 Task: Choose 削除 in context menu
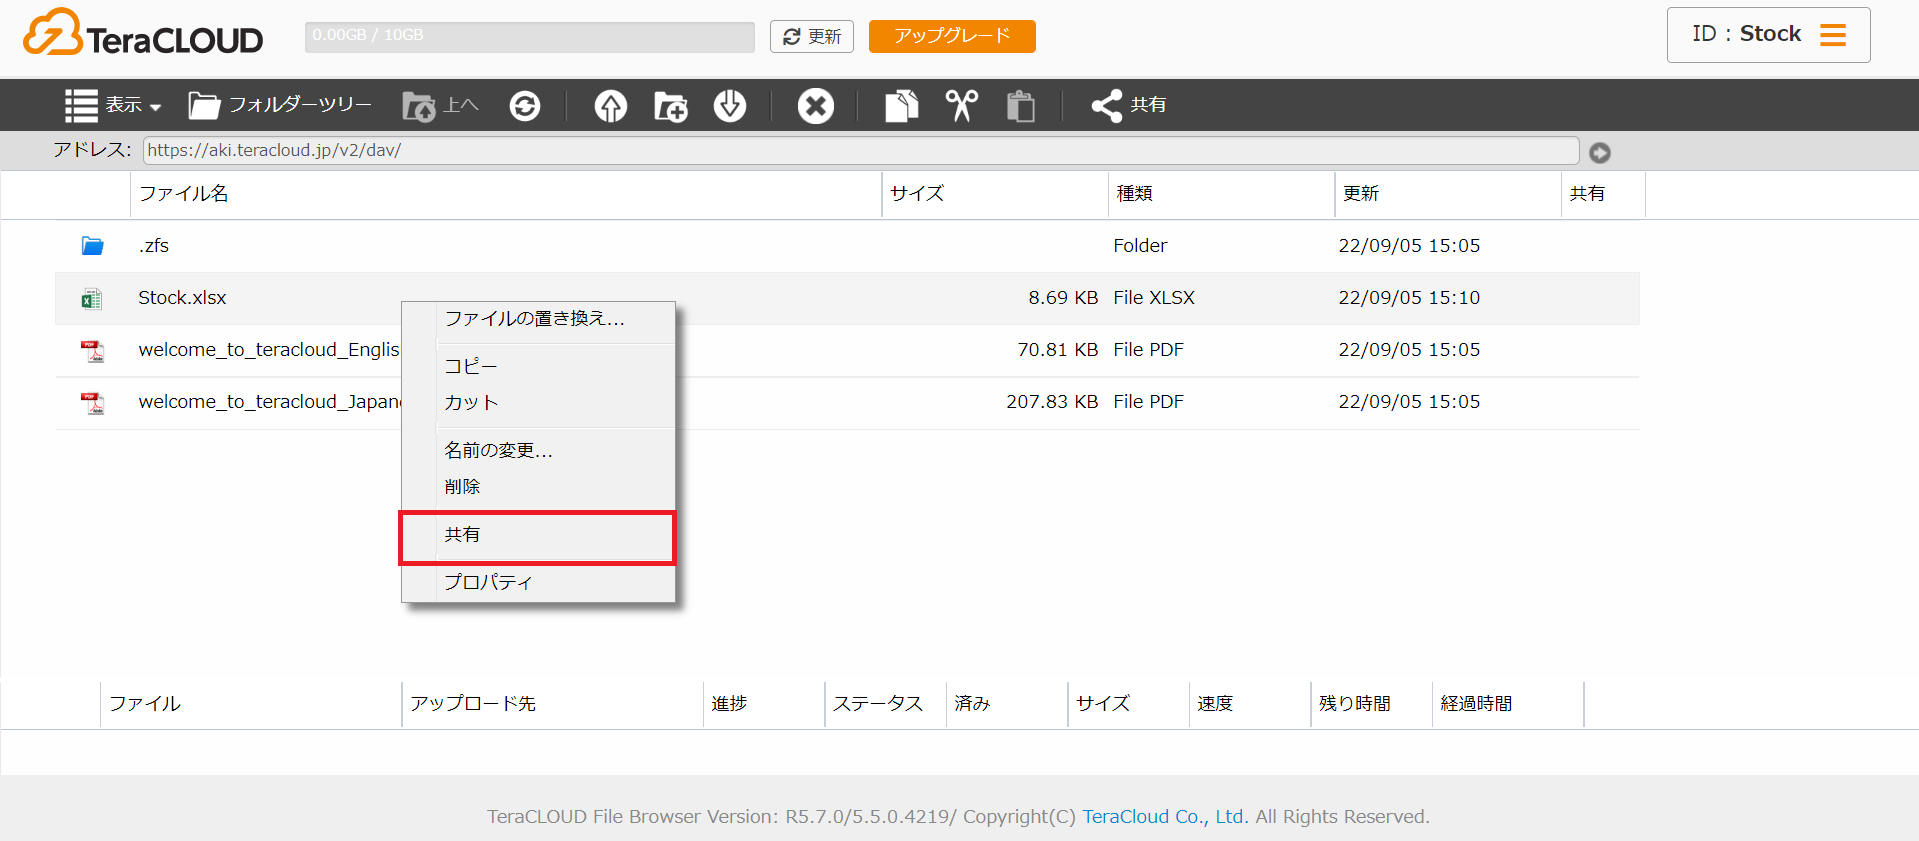[x=539, y=486]
